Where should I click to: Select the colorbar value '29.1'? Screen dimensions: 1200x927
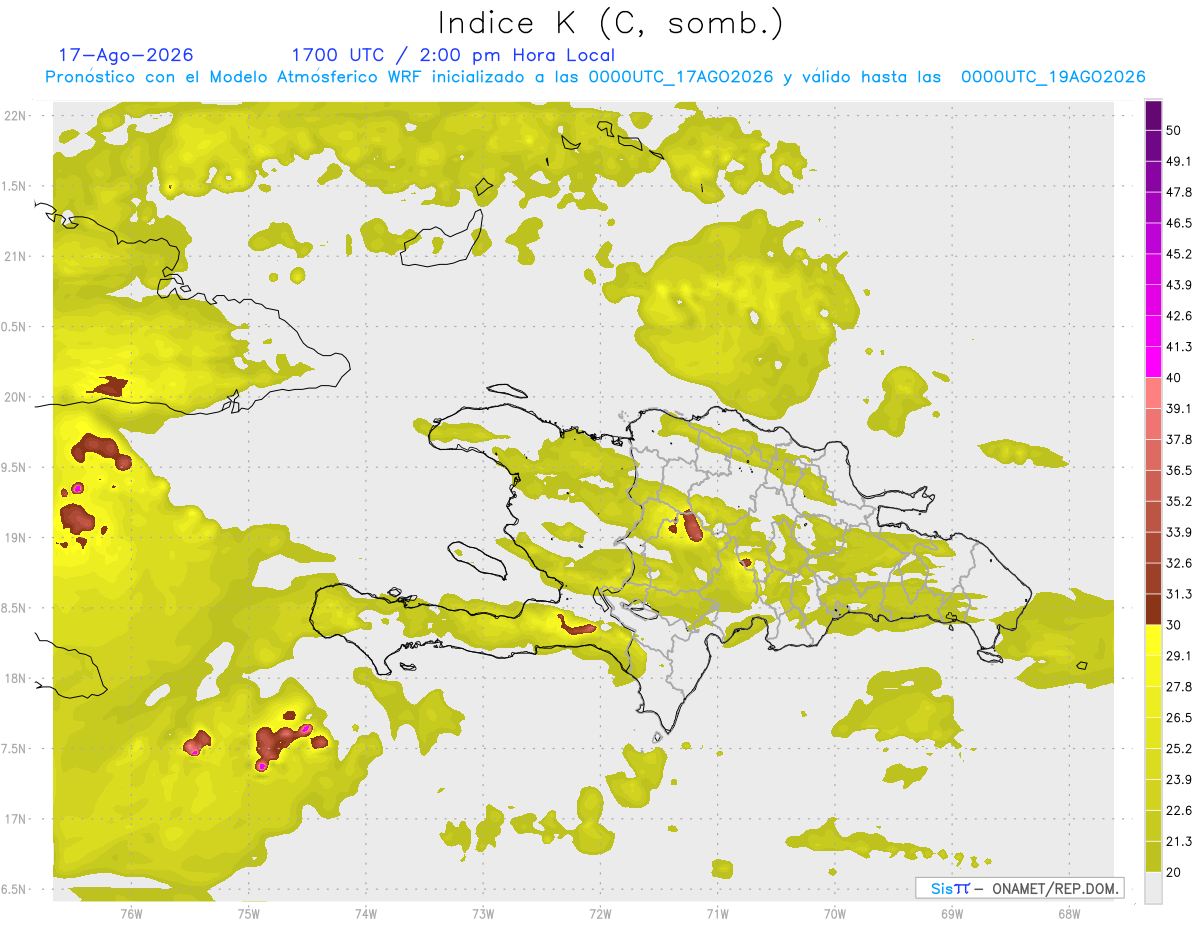coord(1179,656)
